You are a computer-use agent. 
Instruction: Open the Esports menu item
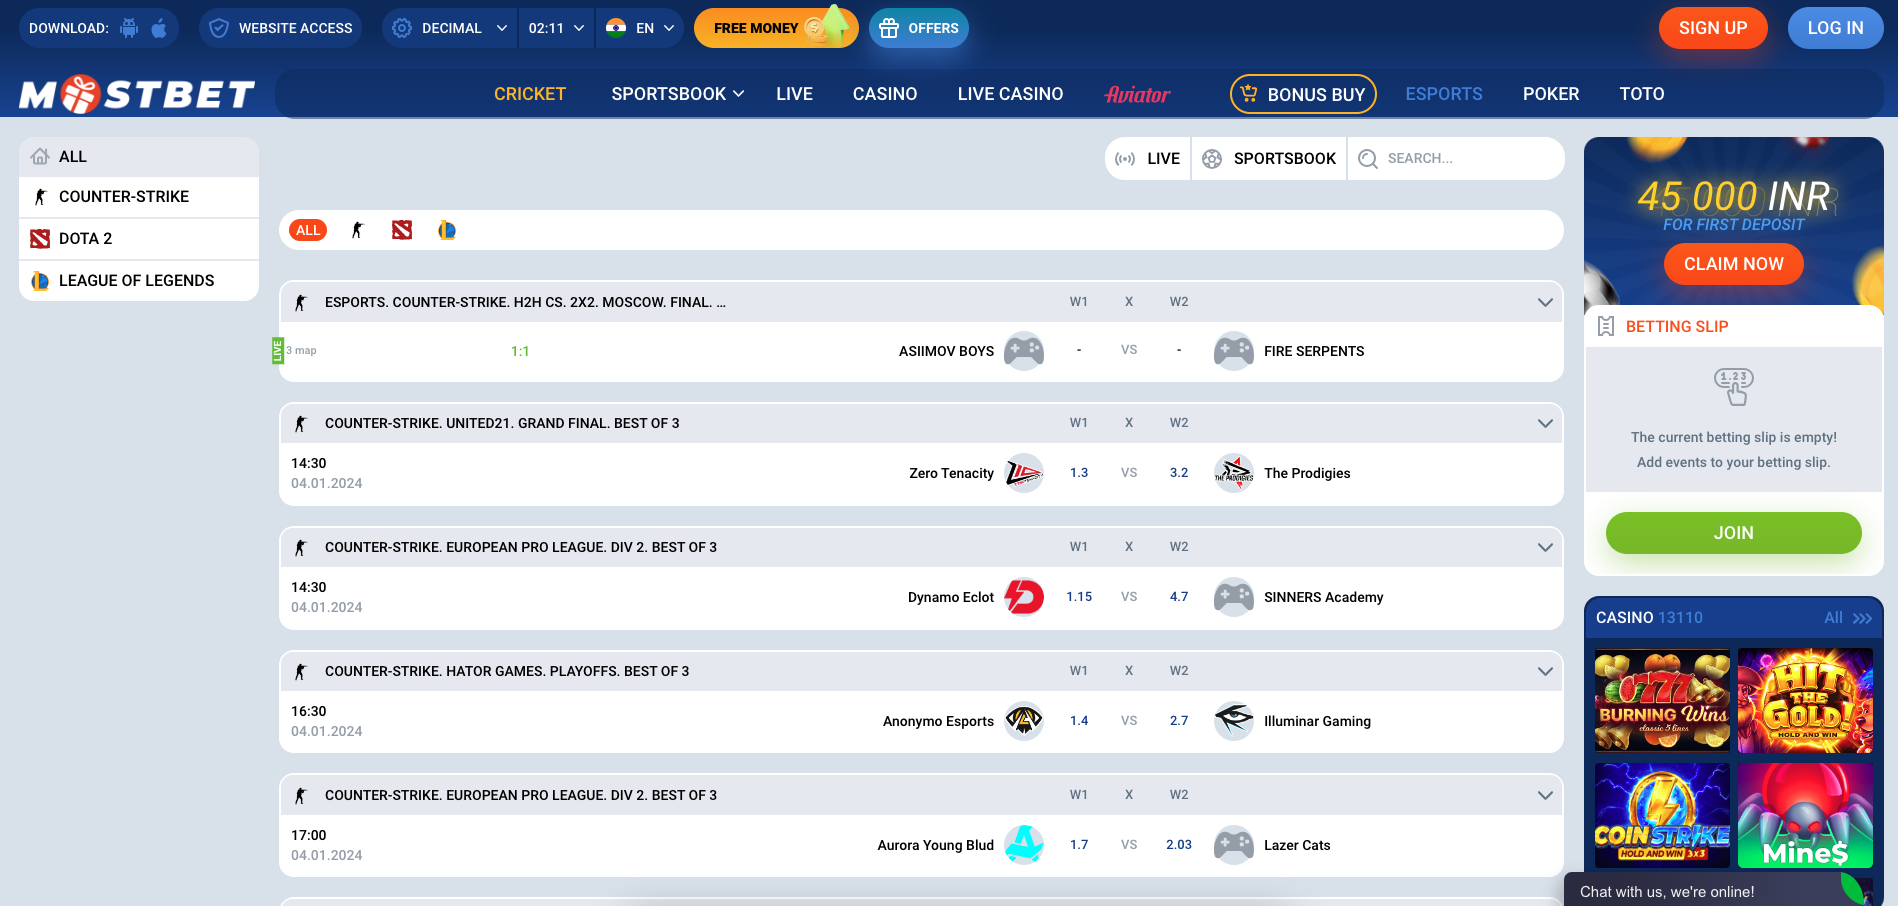click(x=1444, y=94)
